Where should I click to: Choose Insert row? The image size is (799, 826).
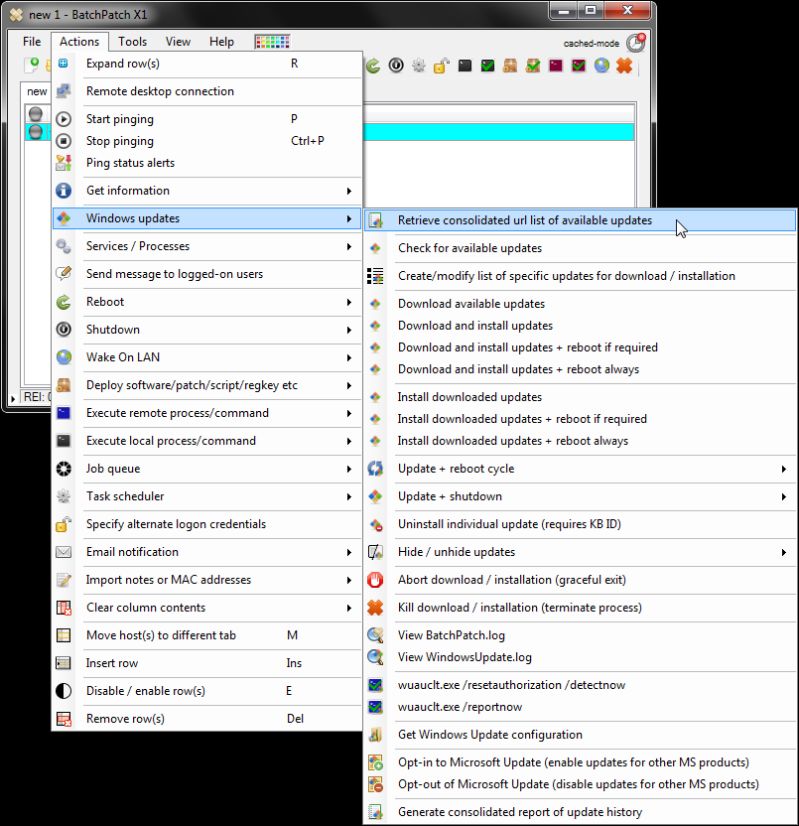[207, 663]
